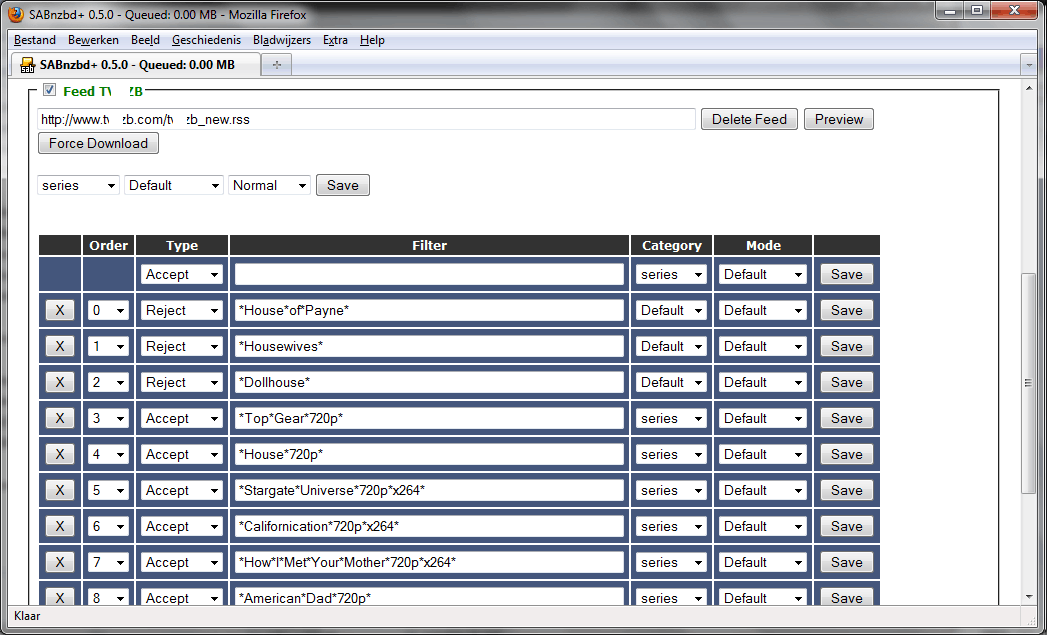
Task: Remove the Dollhouse filter using X
Action: [59, 383]
